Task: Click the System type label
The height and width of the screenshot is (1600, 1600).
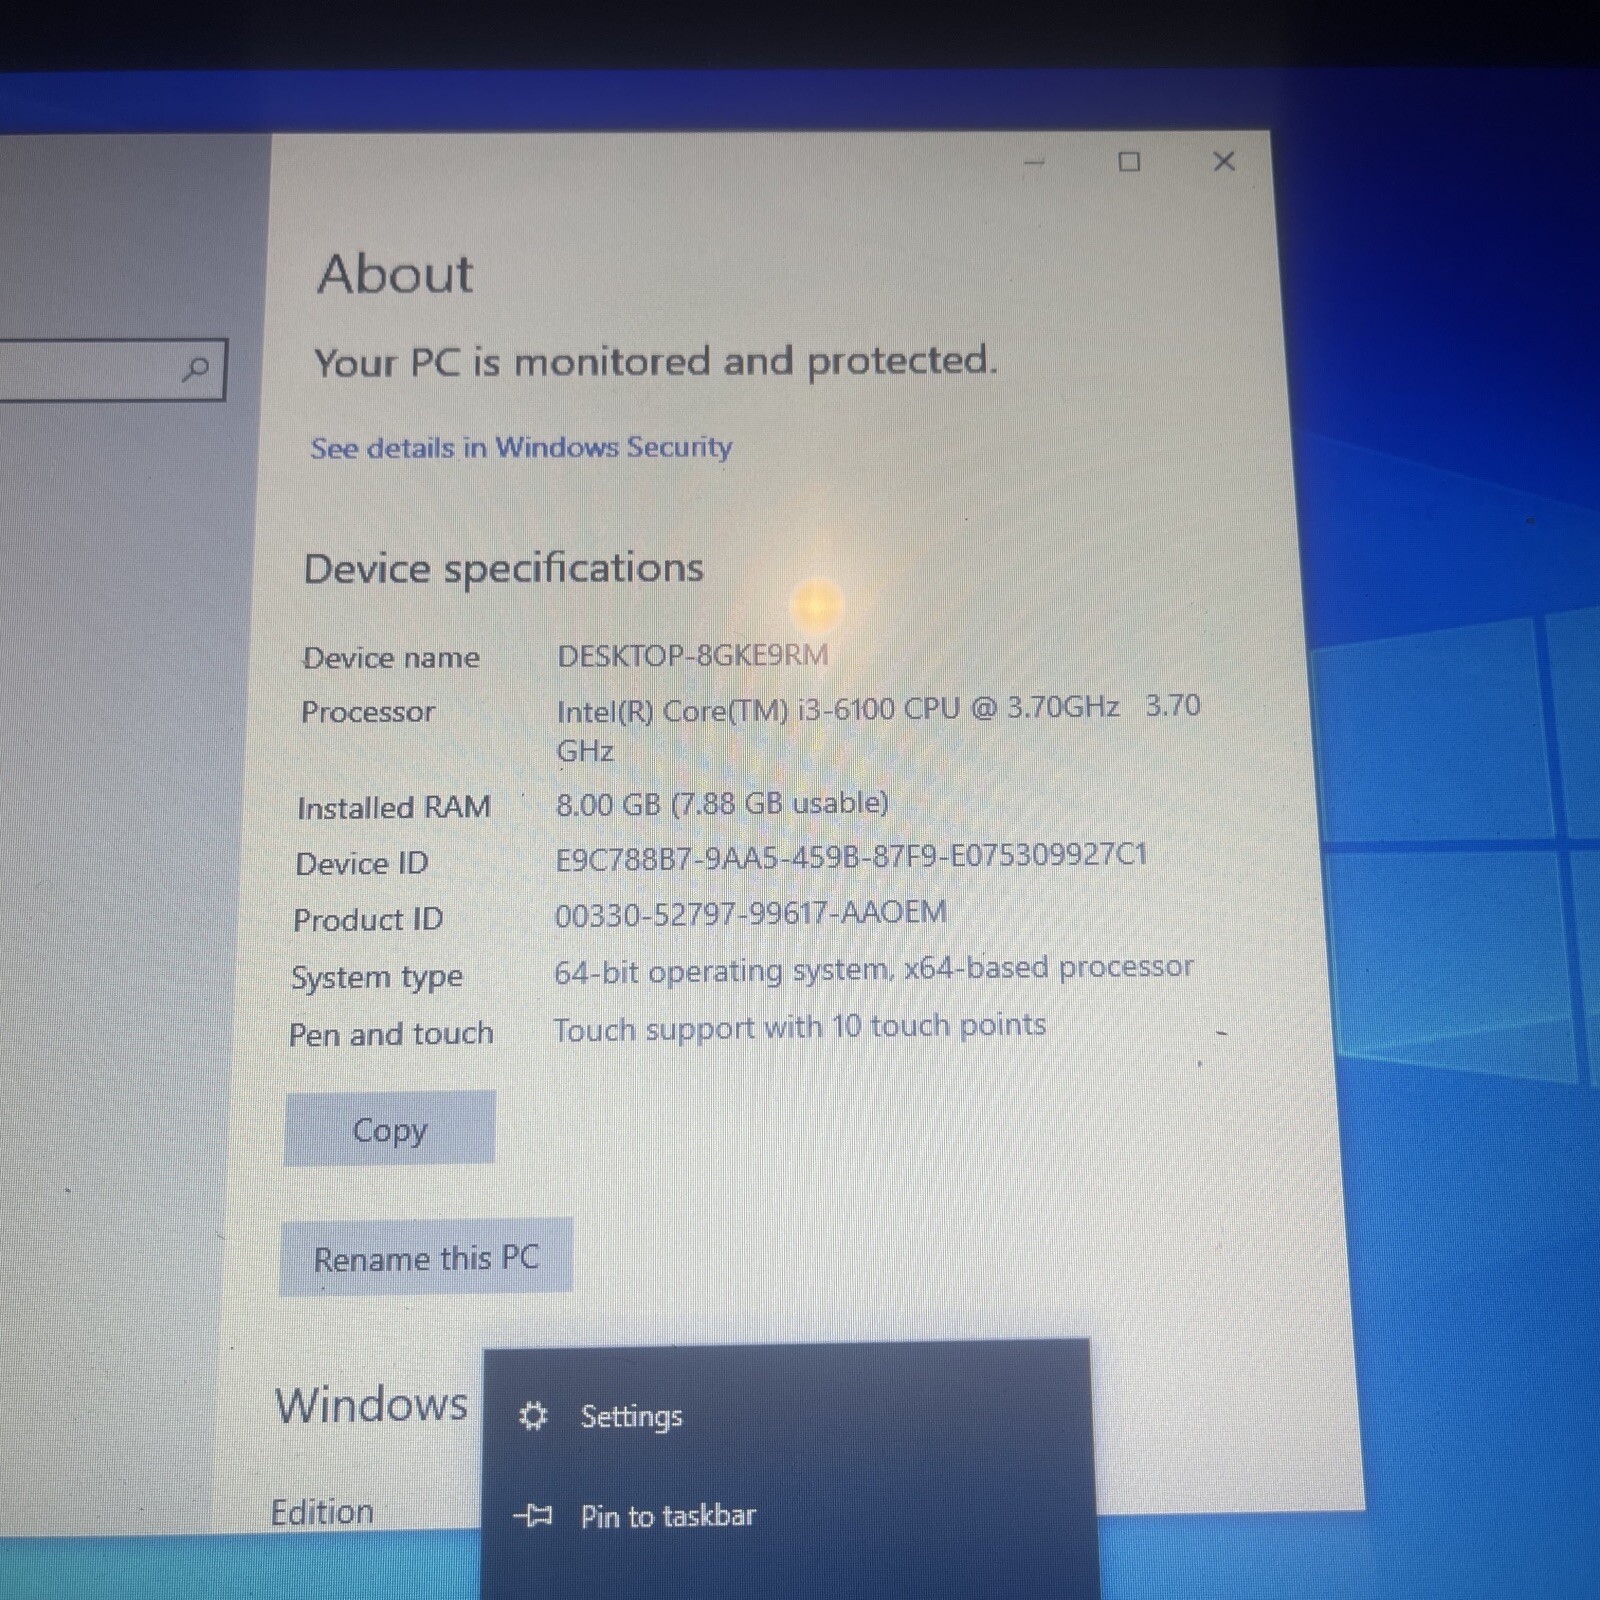Action: (x=377, y=977)
